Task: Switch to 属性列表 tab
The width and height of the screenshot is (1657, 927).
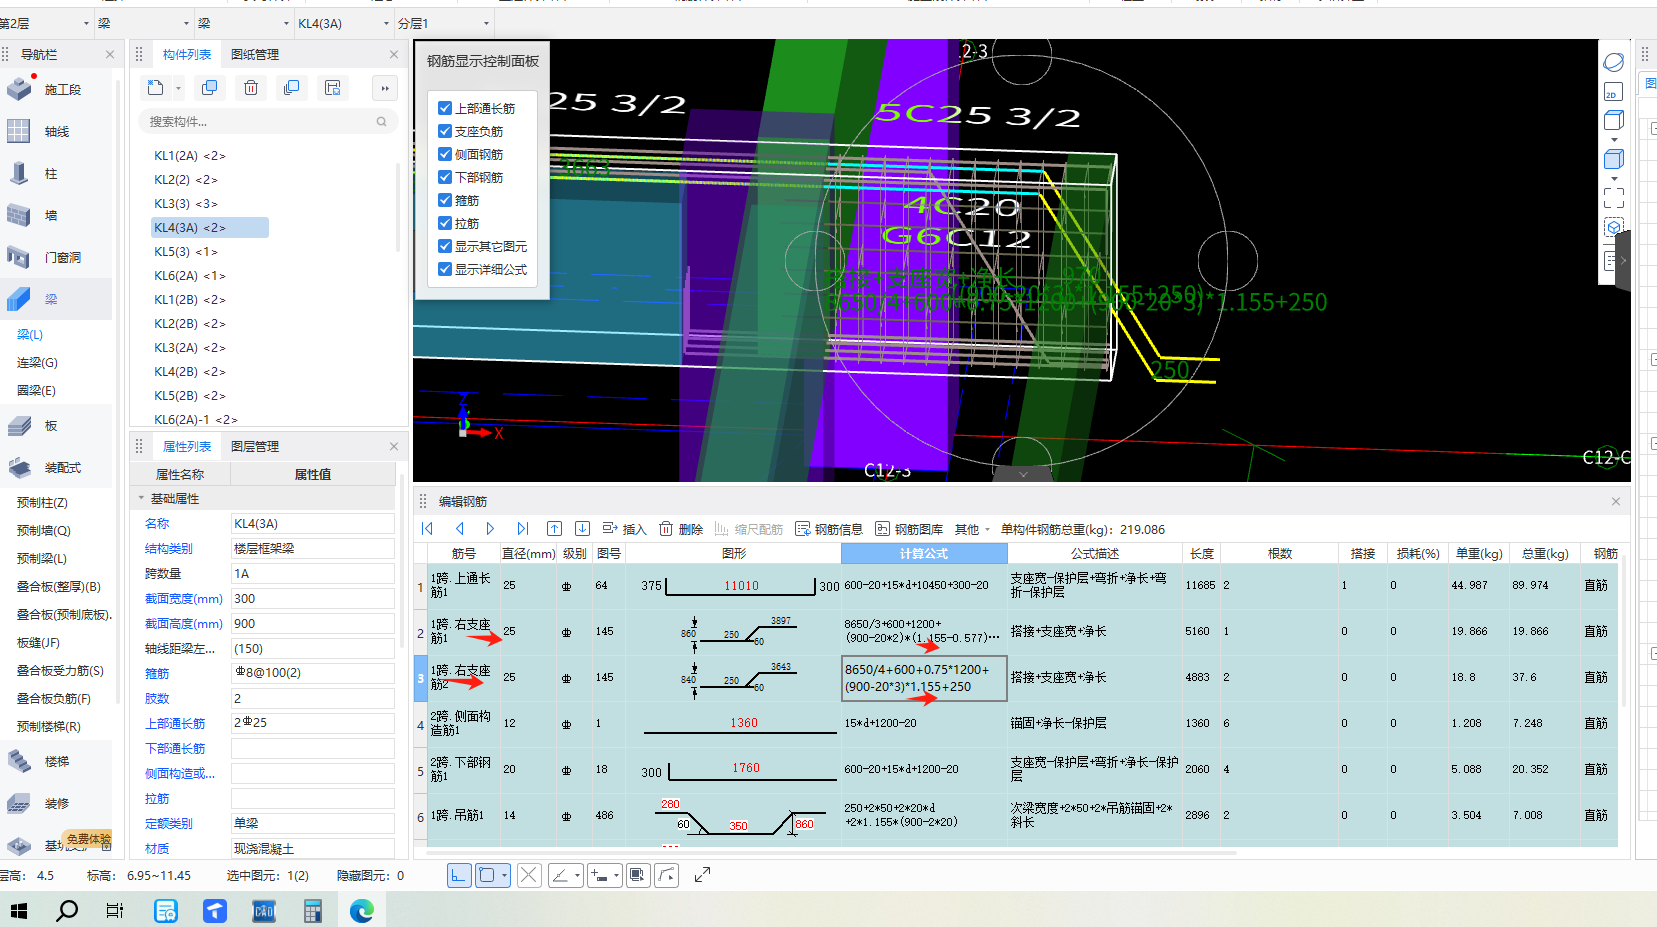Action: (x=187, y=447)
